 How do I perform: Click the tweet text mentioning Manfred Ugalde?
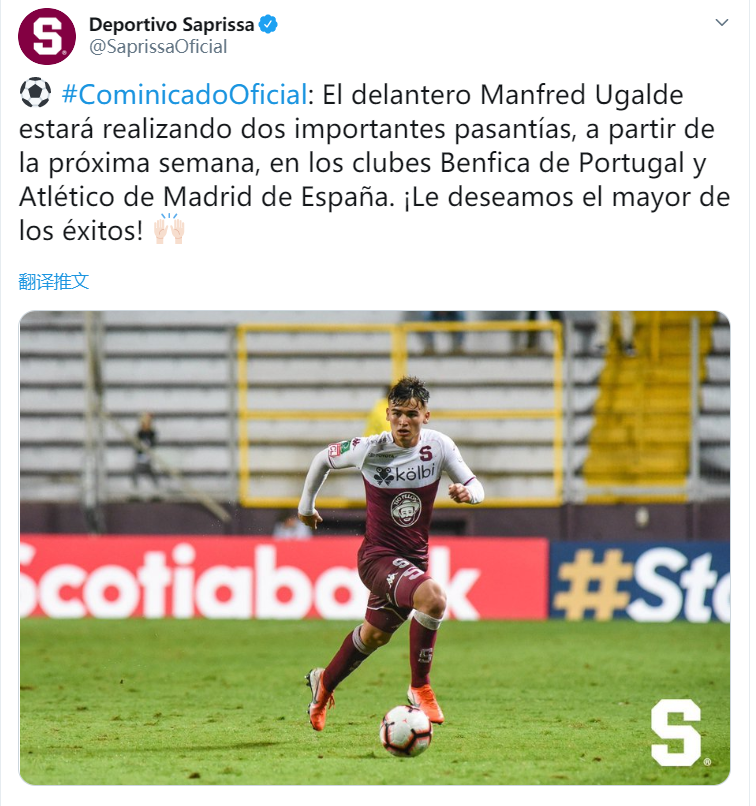375,162
